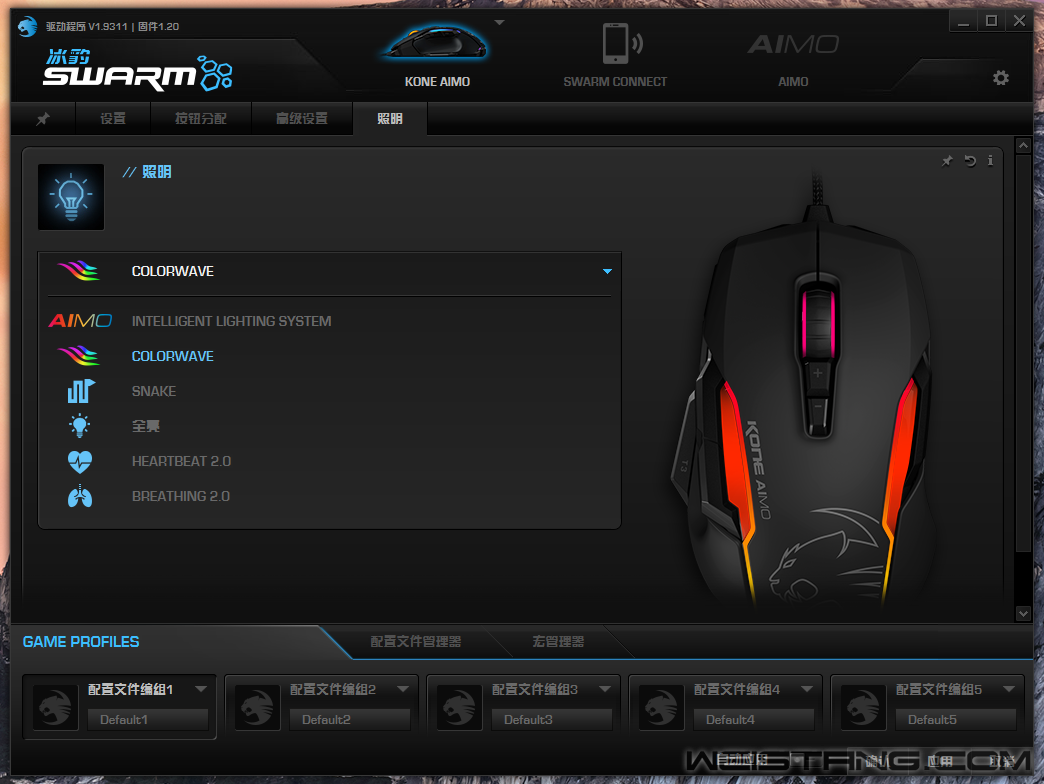Viewport: 1044px width, 784px height.
Task: Switch to the 按钮分配 tab
Action: click(x=201, y=119)
